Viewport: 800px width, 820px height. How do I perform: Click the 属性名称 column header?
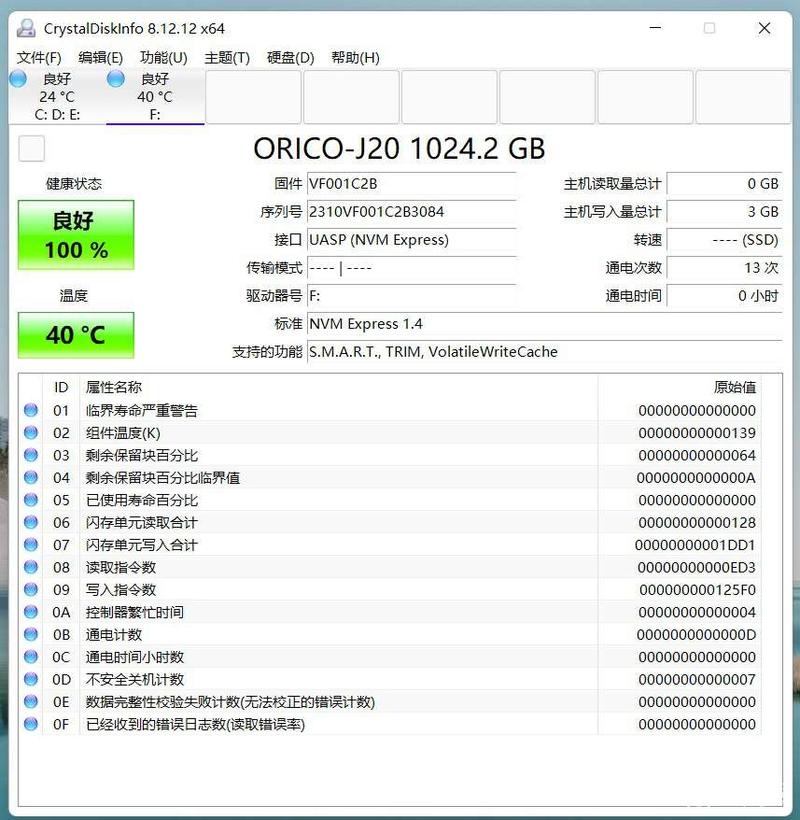(x=339, y=388)
